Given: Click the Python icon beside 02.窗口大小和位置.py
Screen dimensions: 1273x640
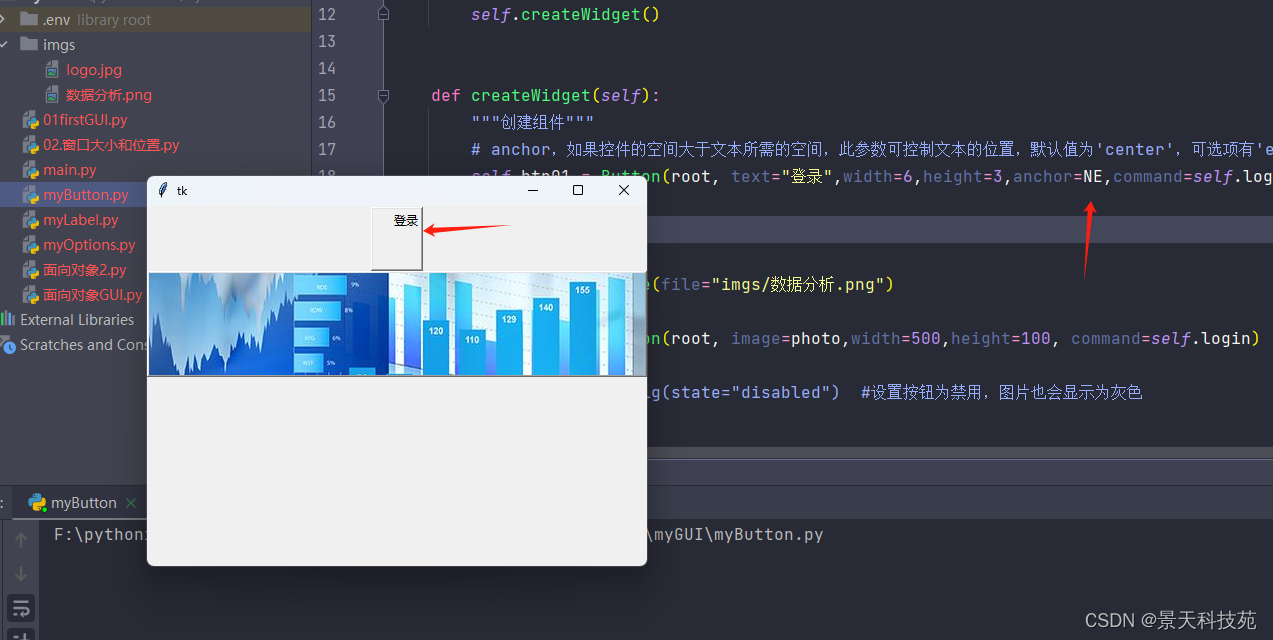Looking at the screenshot, I should click(x=30, y=145).
